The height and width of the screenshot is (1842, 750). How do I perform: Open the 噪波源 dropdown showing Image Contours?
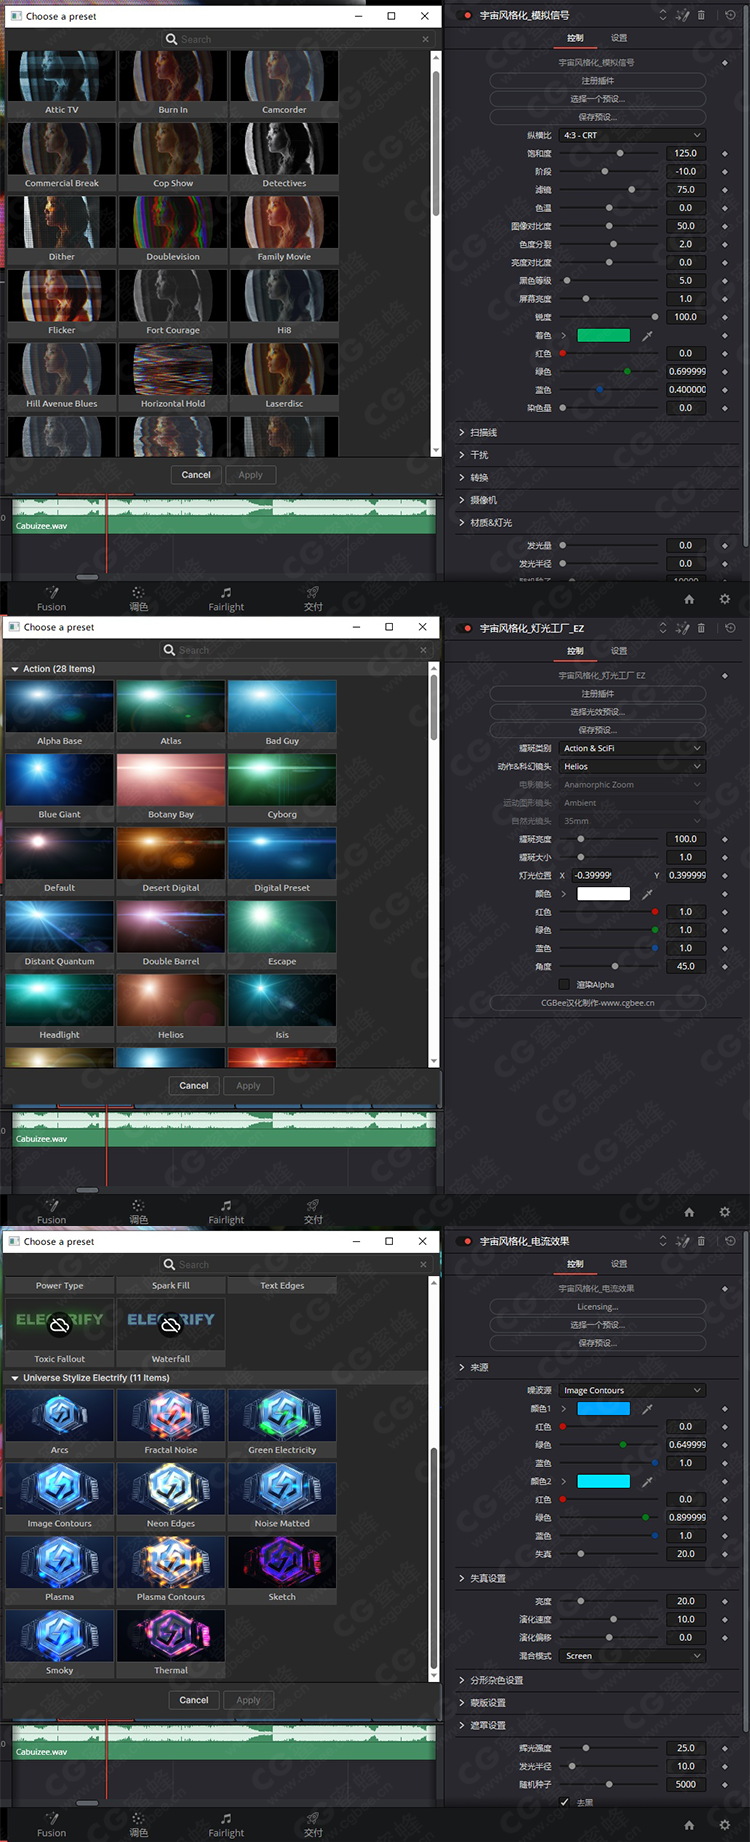[x=632, y=1390]
